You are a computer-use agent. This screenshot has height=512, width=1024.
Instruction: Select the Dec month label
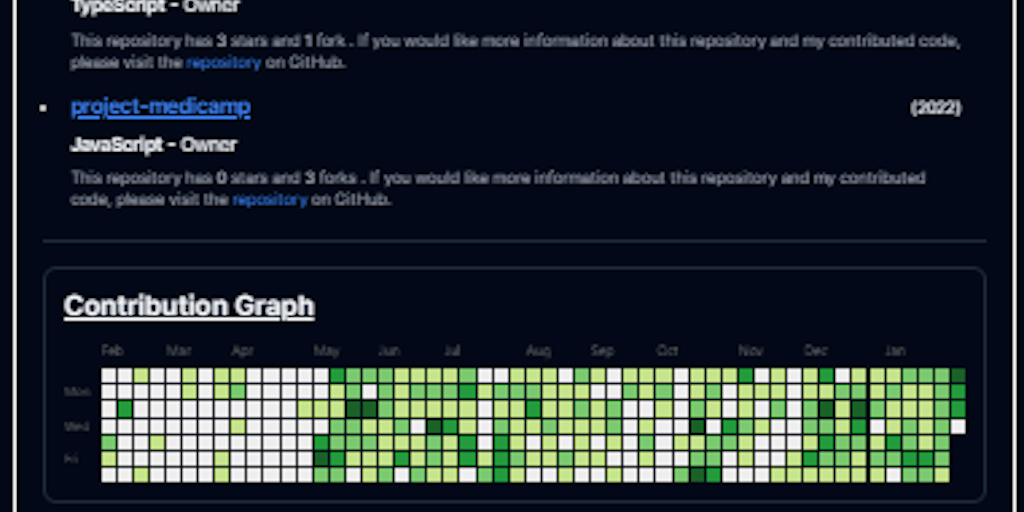815,351
